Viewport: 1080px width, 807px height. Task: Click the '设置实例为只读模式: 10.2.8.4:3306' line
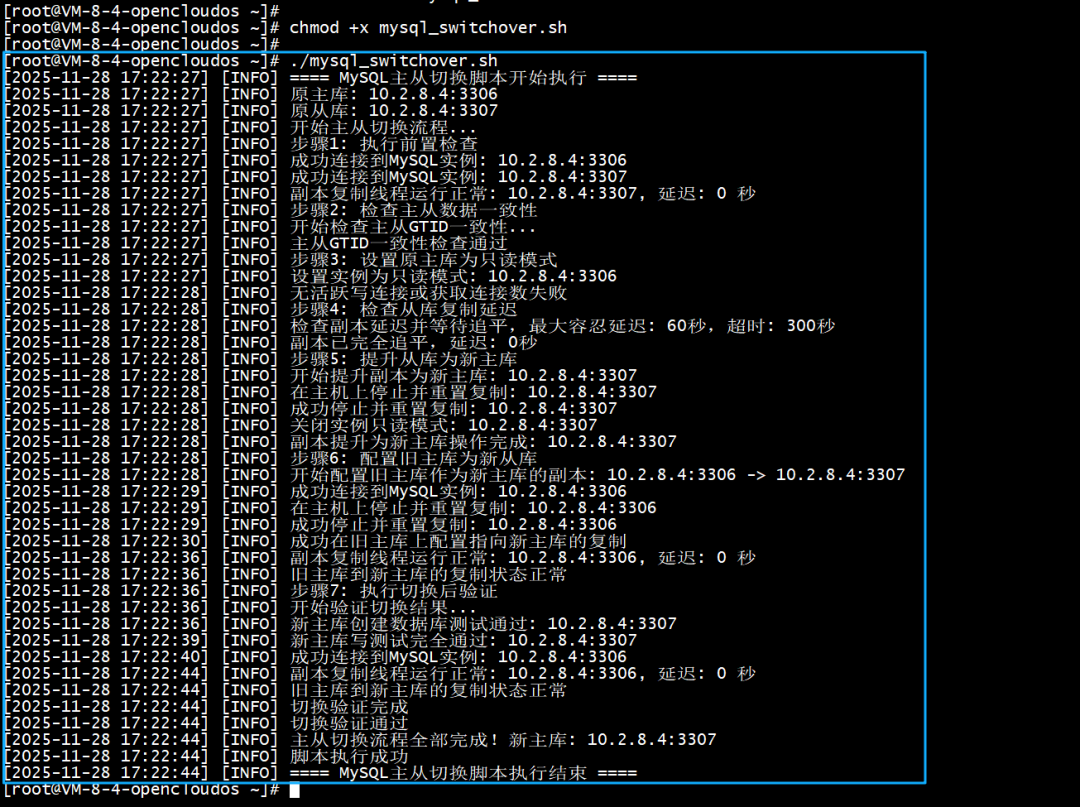(x=310, y=276)
